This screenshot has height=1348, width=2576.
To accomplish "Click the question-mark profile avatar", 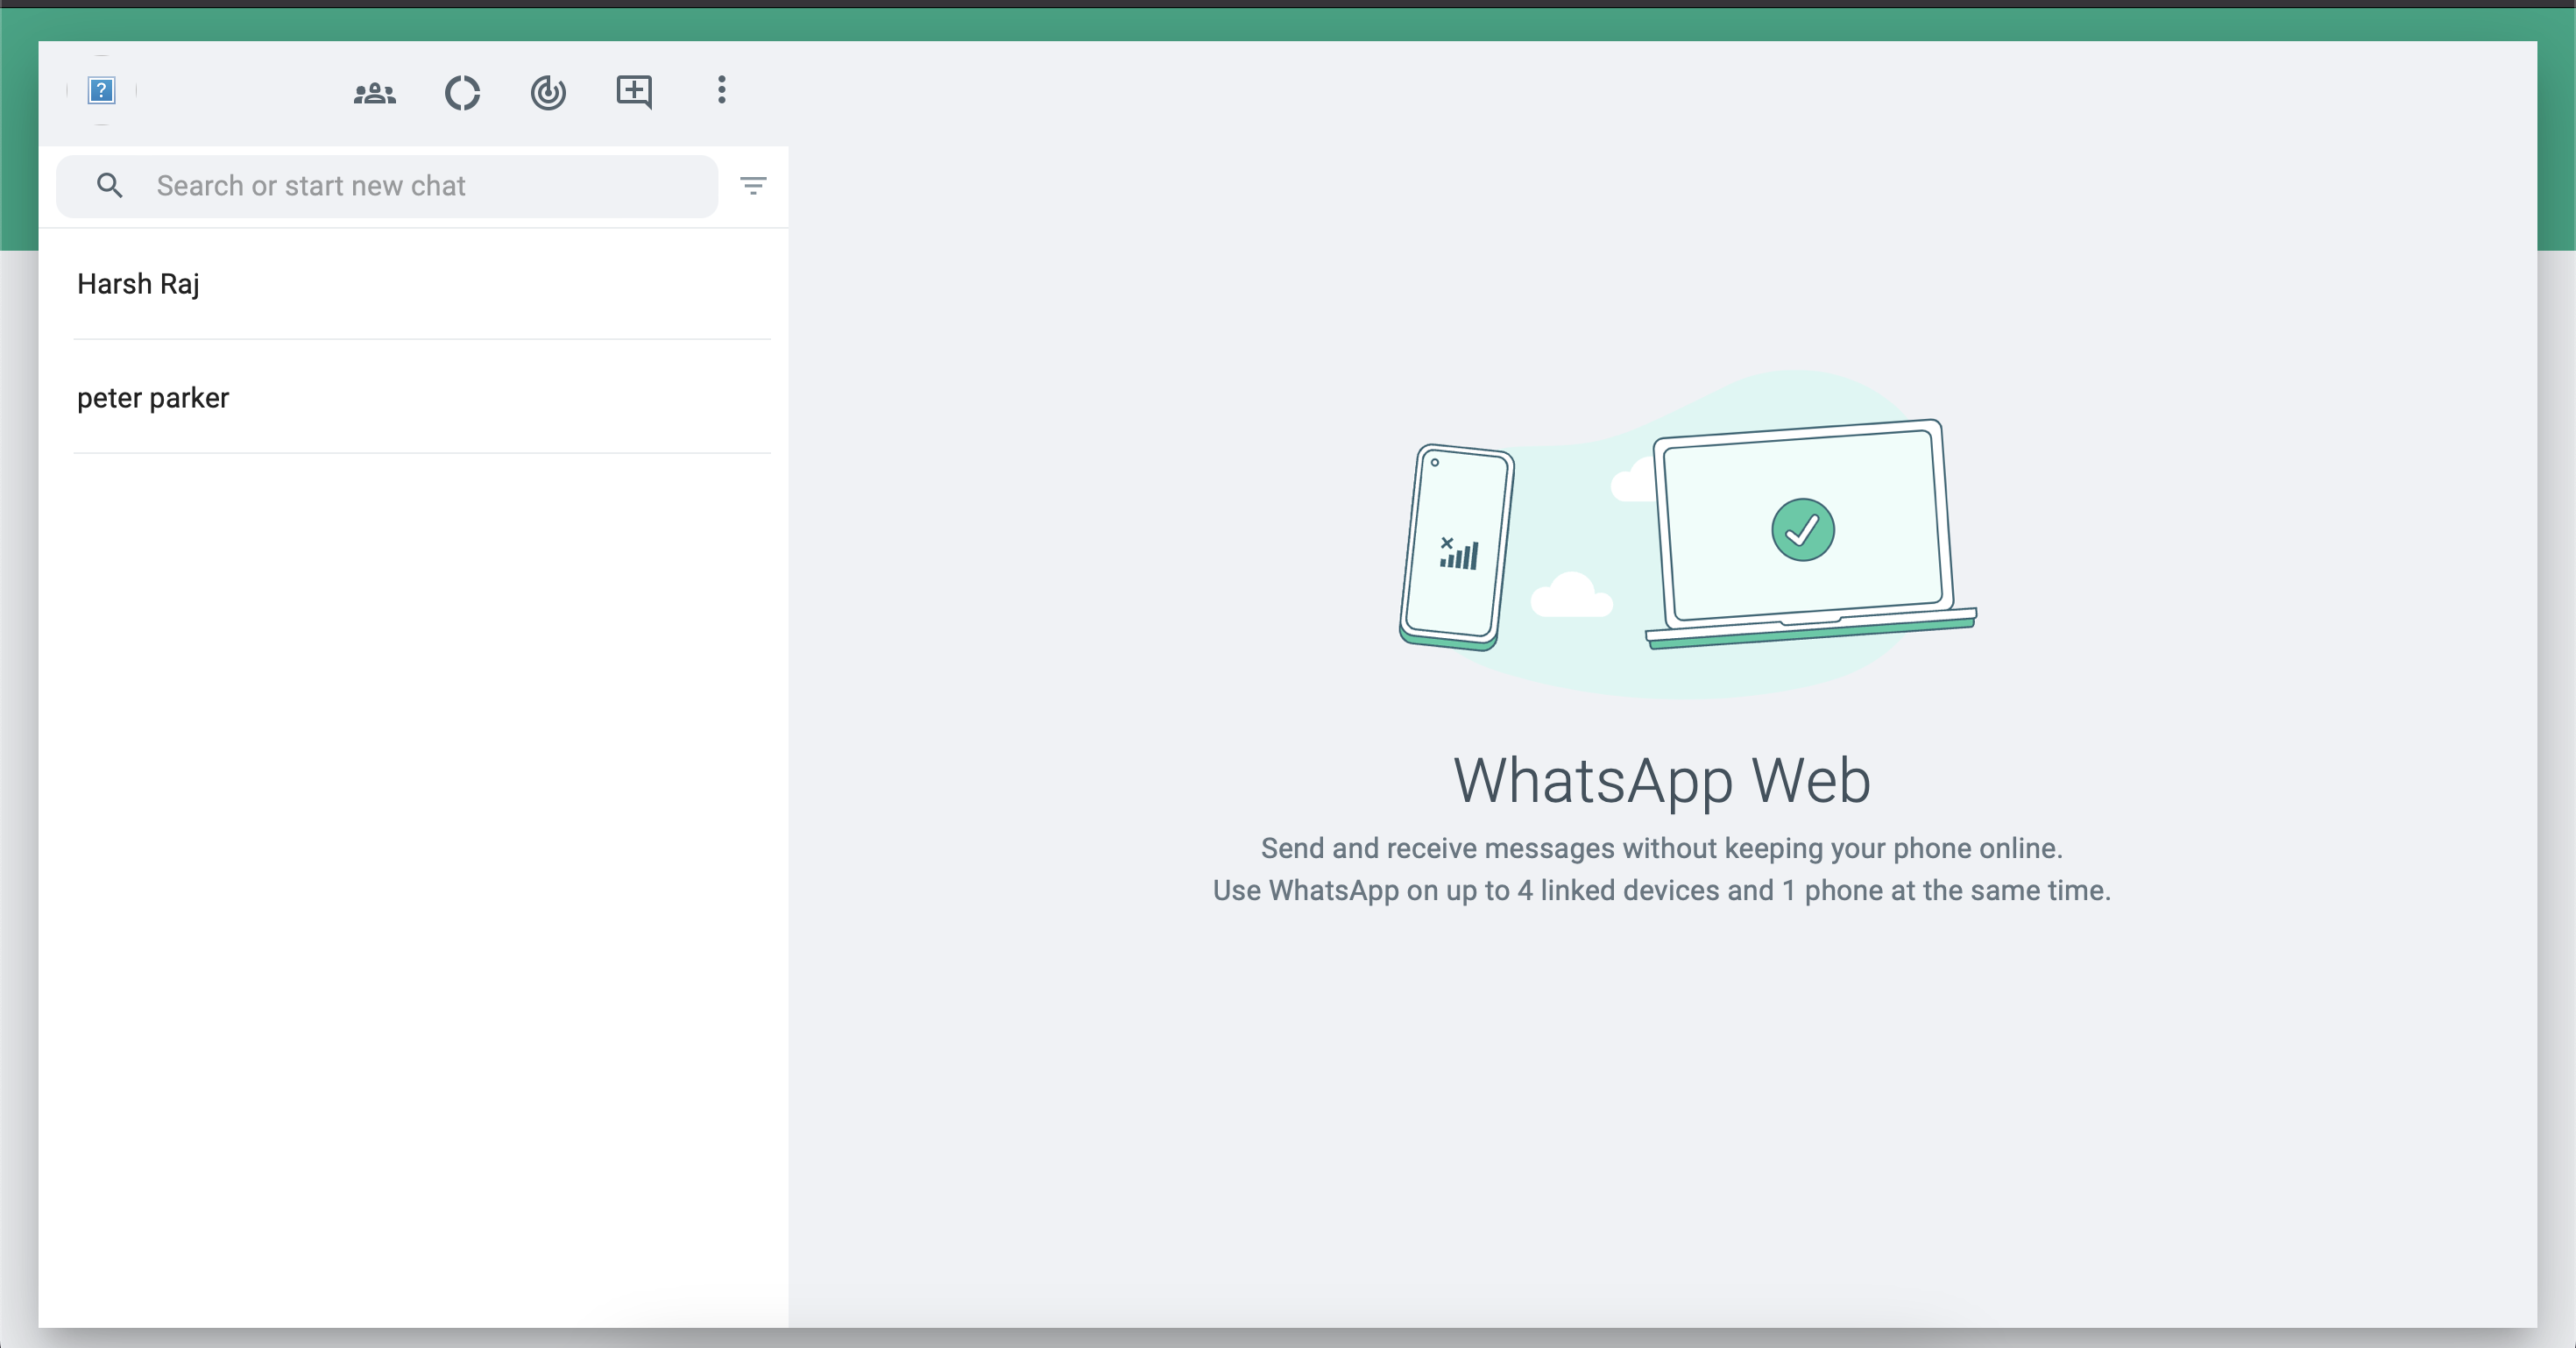I will click(101, 91).
